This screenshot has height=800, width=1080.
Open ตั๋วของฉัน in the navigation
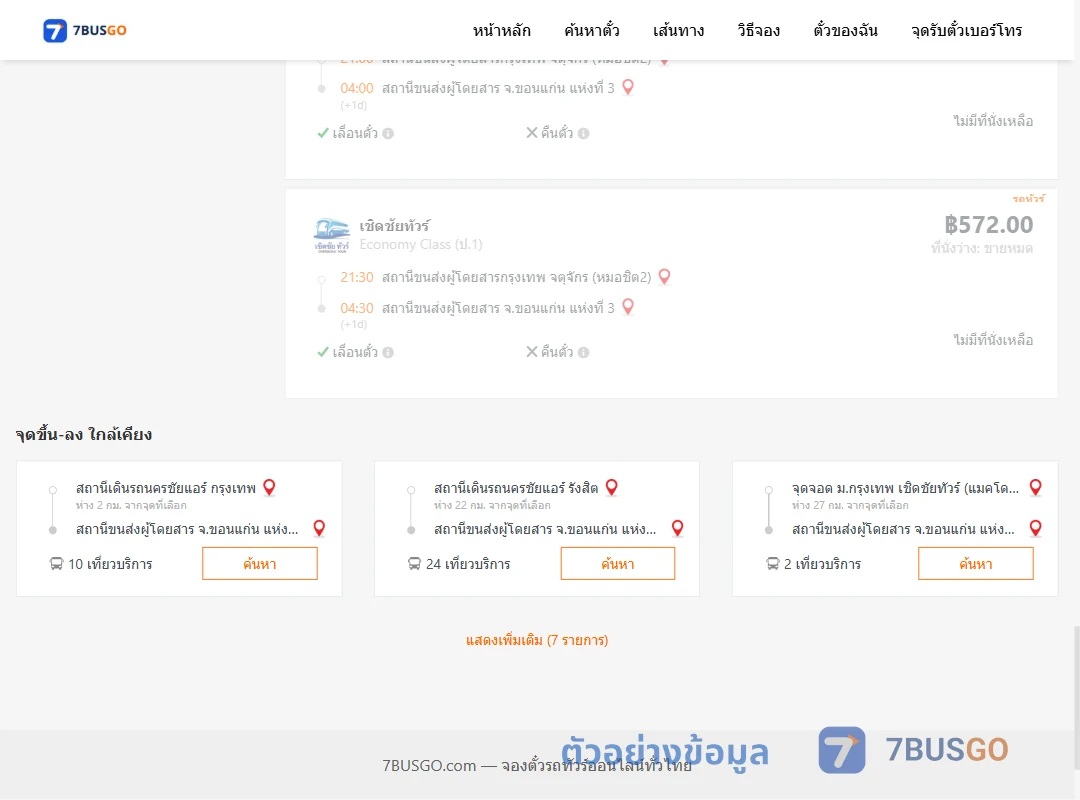point(845,30)
